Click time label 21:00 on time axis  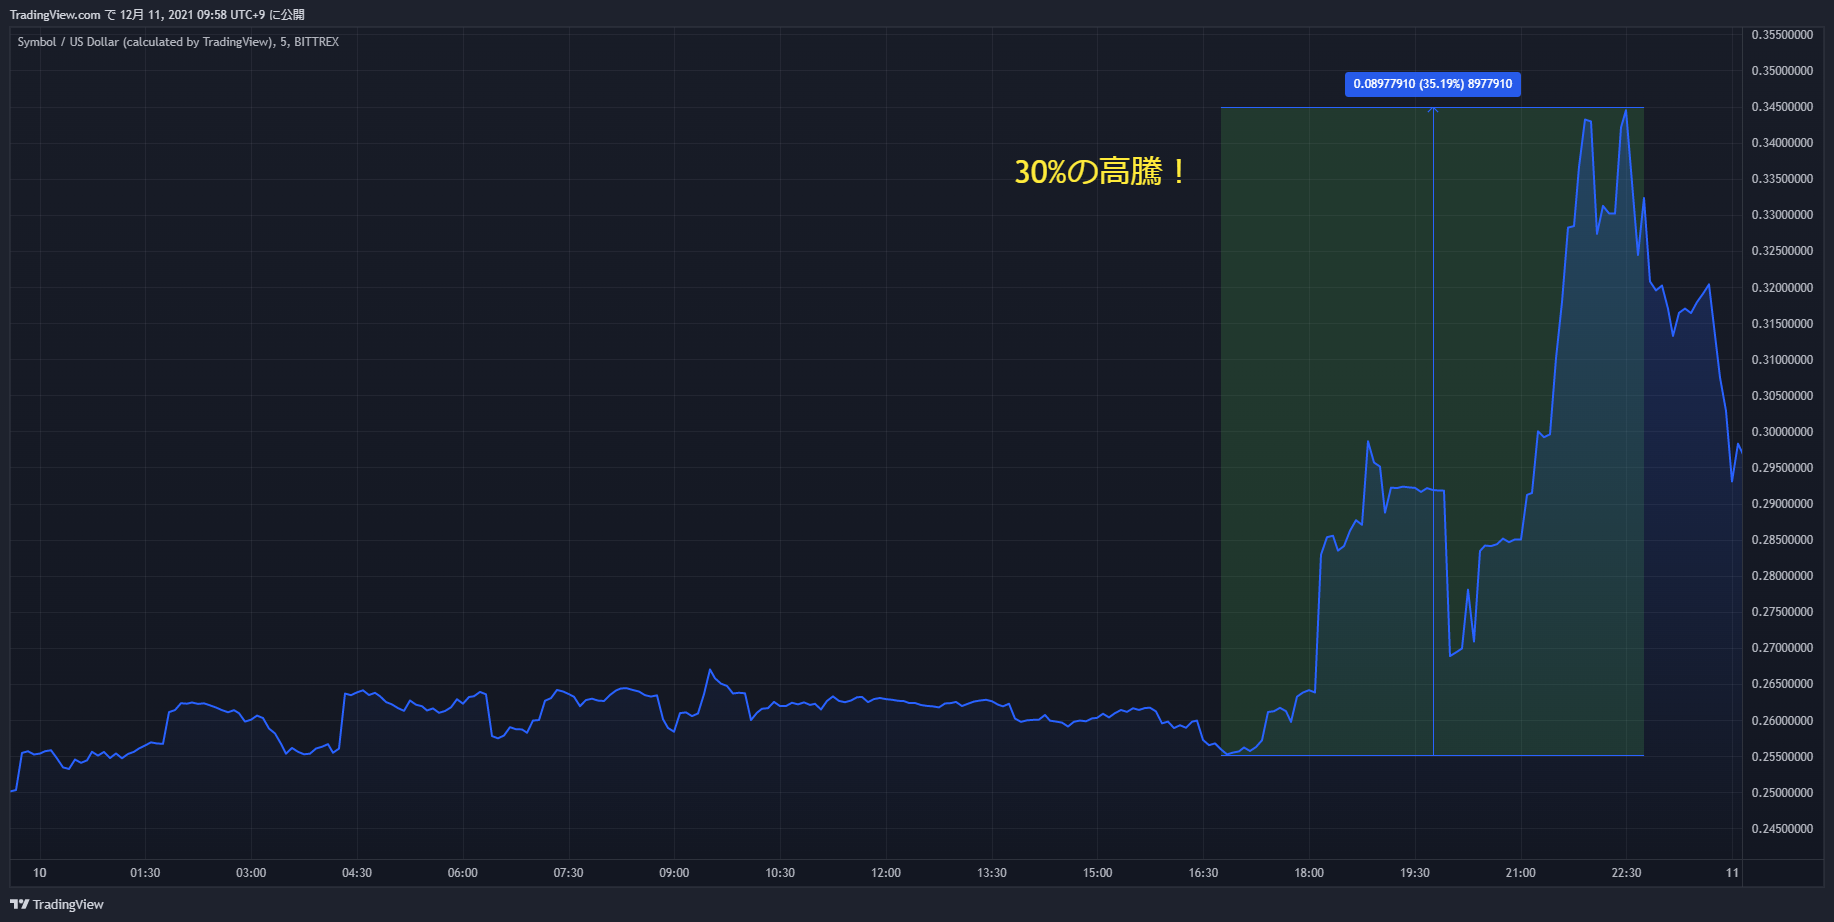pos(1521,873)
